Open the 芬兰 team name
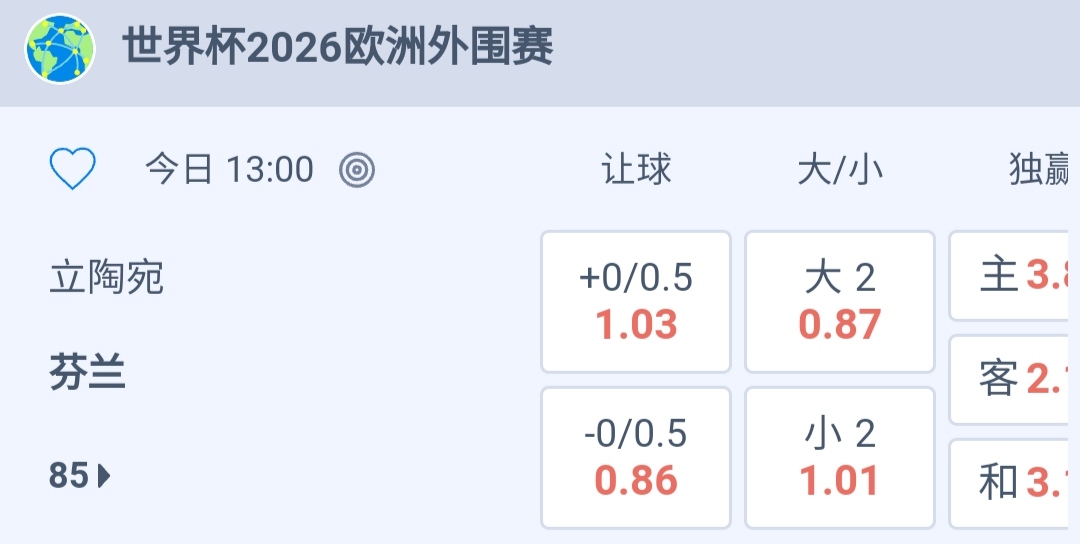This screenshot has height=544, width=1080. 87,374
